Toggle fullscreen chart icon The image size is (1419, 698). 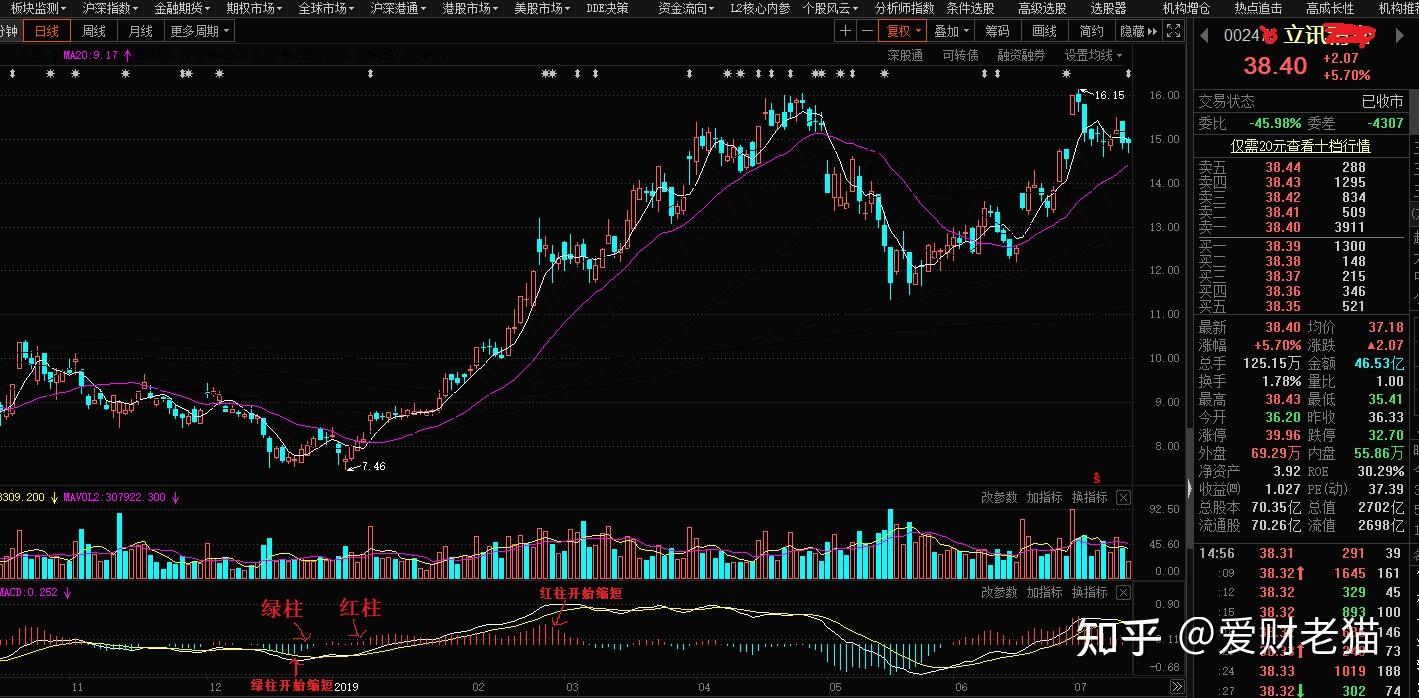(x=1172, y=31)
